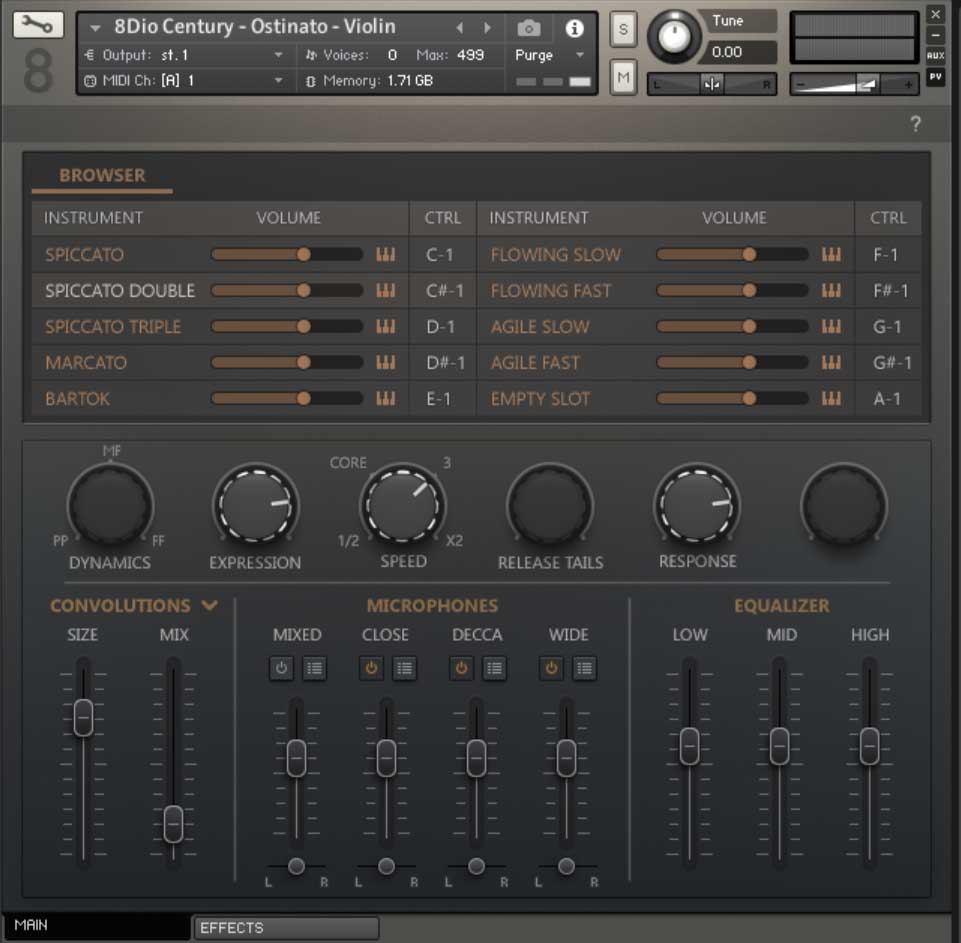Expand the CONVOLUTIONS chevron
This screenshot has height=943, width=961.
(x=210, y=605)
